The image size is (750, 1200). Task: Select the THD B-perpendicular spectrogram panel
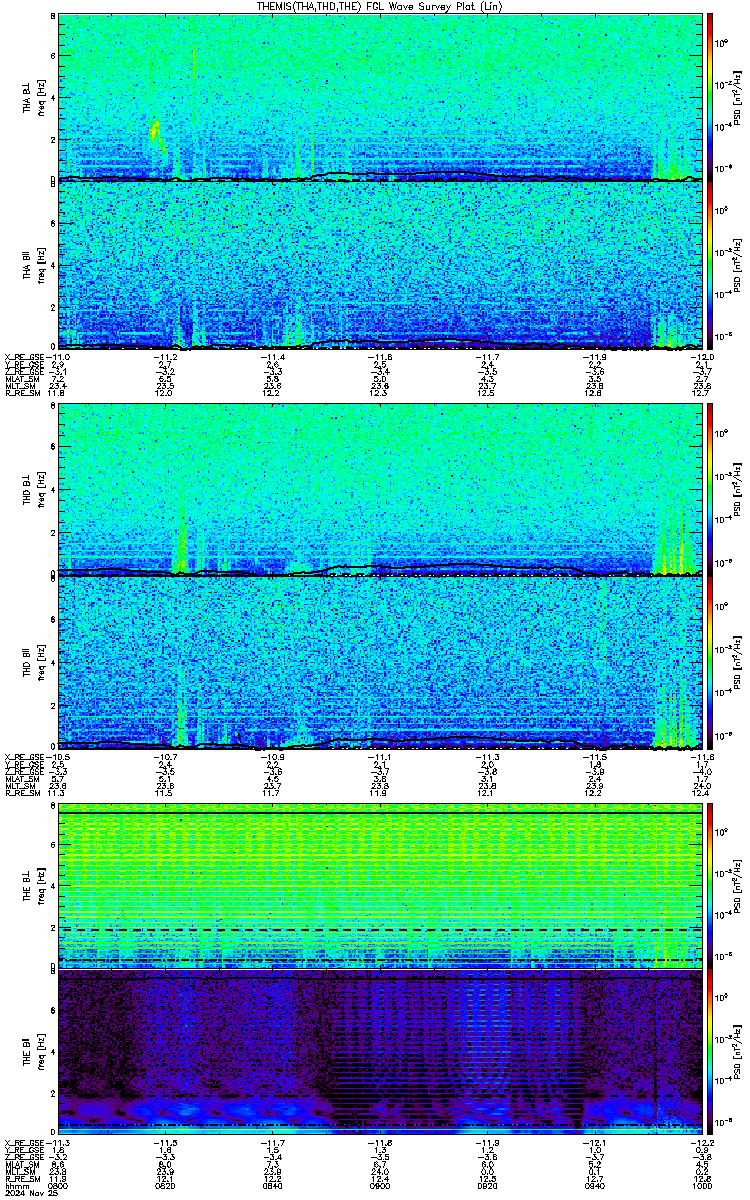(381, 489)
